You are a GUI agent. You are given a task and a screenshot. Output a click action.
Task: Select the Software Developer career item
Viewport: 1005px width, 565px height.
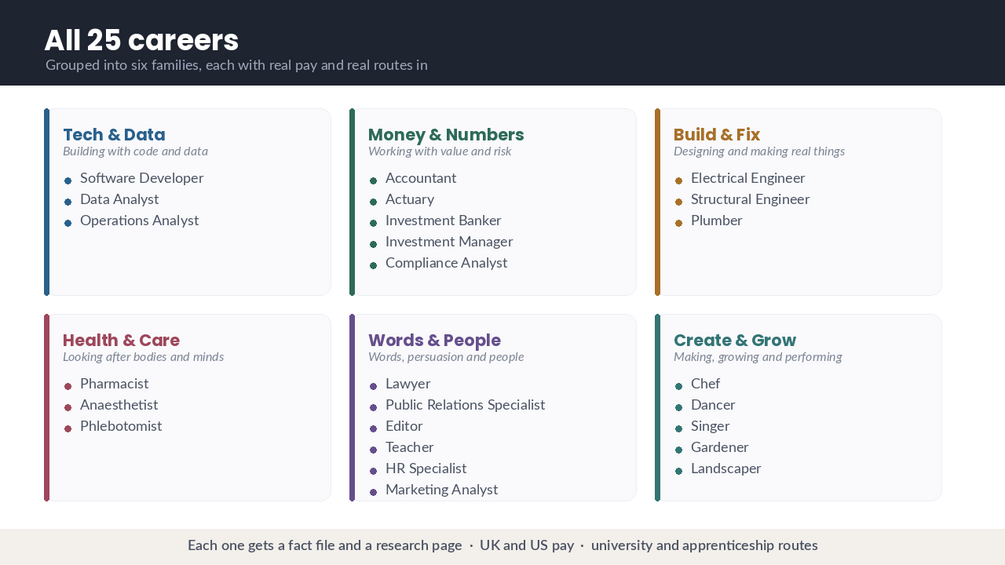tap(142, 178)
